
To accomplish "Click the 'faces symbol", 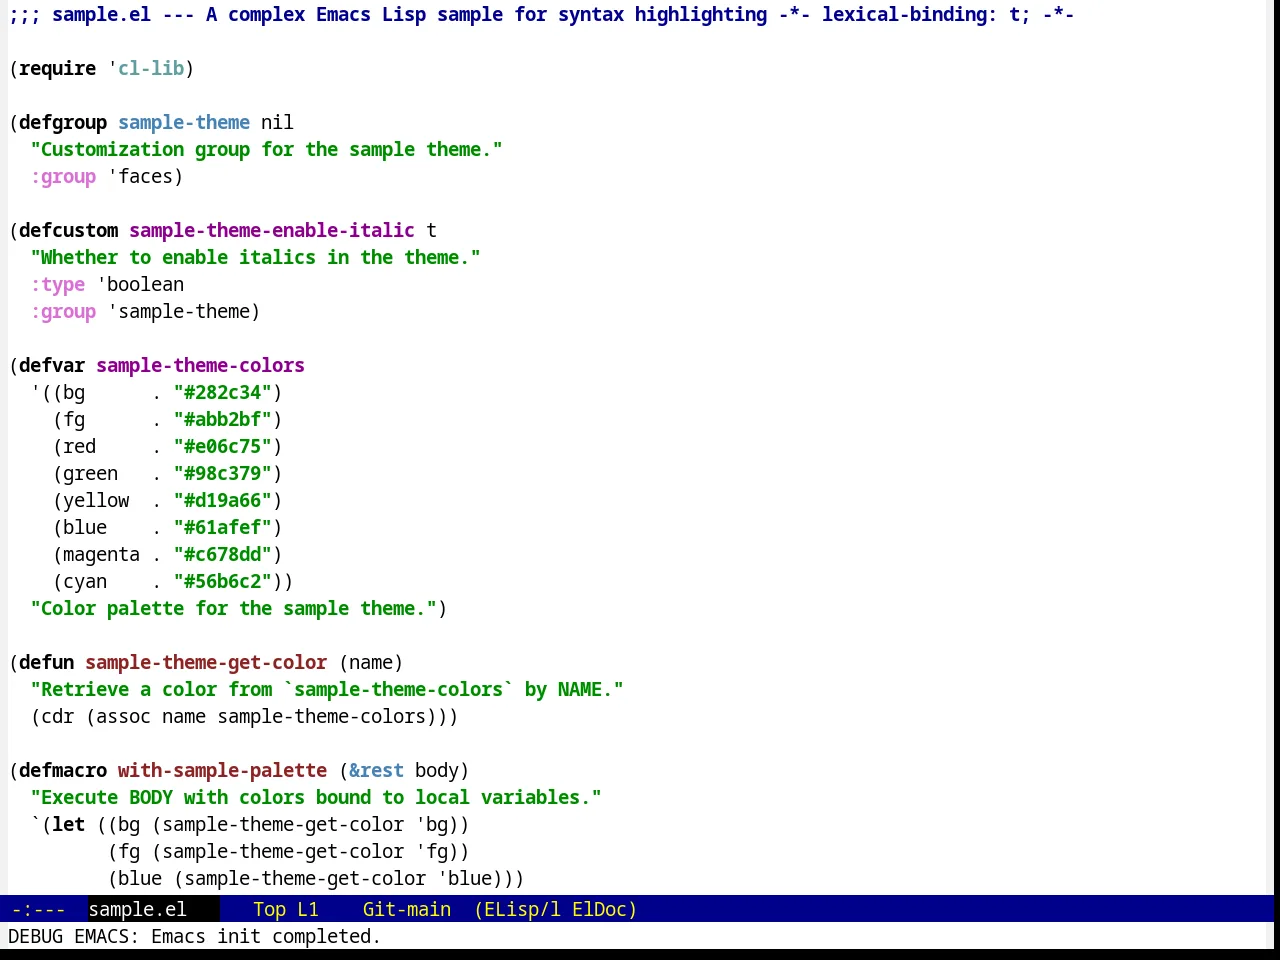I will point(140,176).
